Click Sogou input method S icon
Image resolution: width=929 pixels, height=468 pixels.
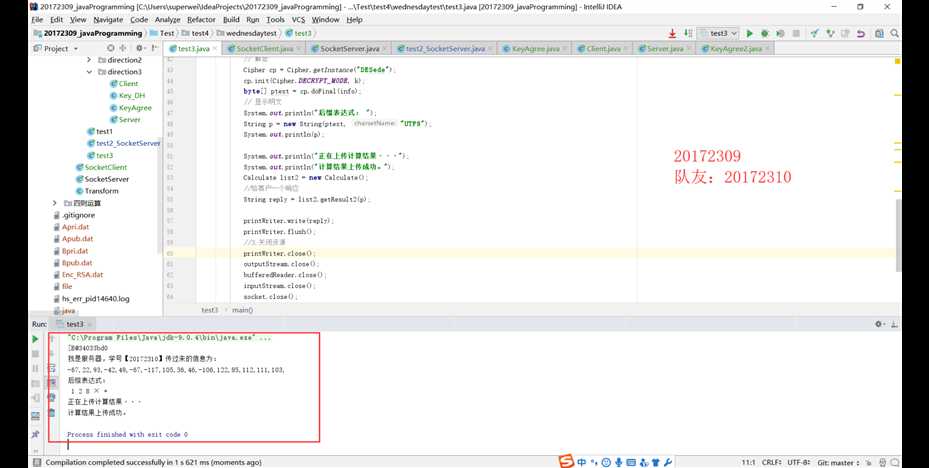pyautogui.click(x=567, y=461)
